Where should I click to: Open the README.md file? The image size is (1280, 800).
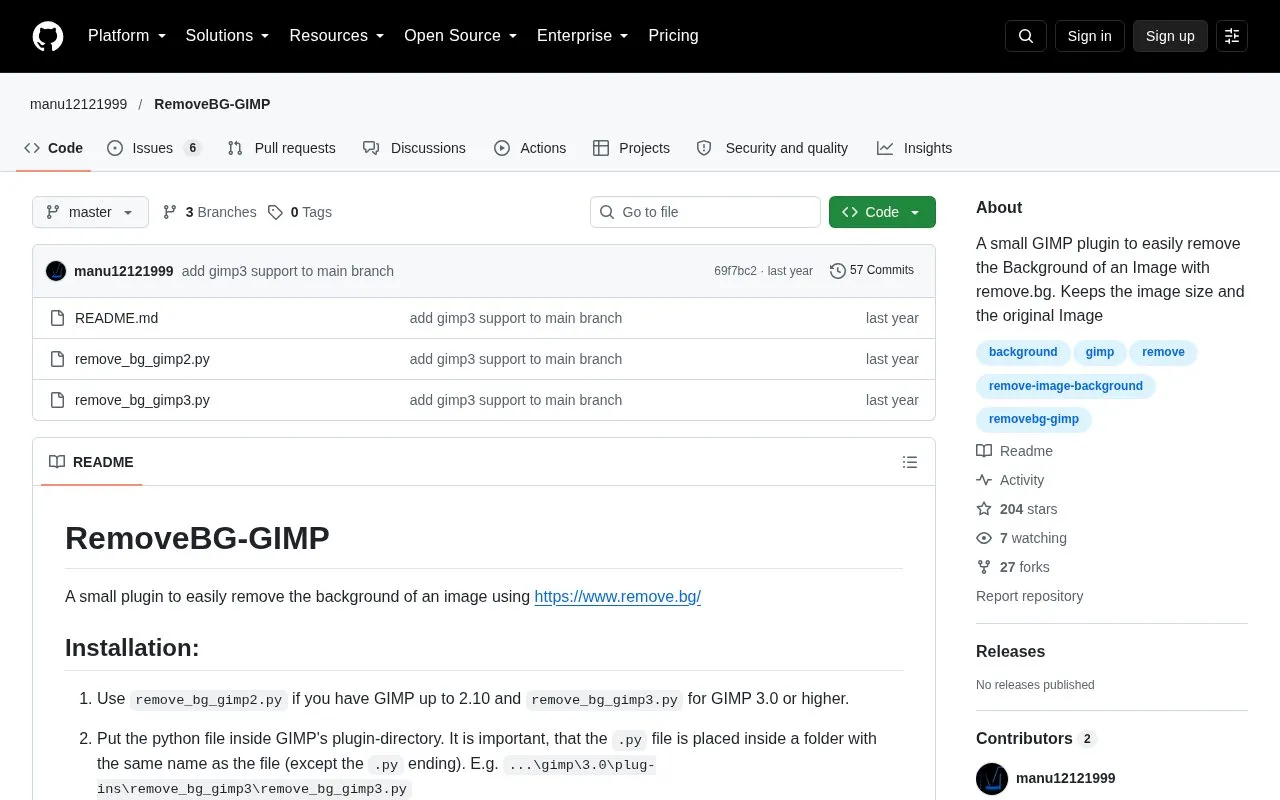[116, 318]
